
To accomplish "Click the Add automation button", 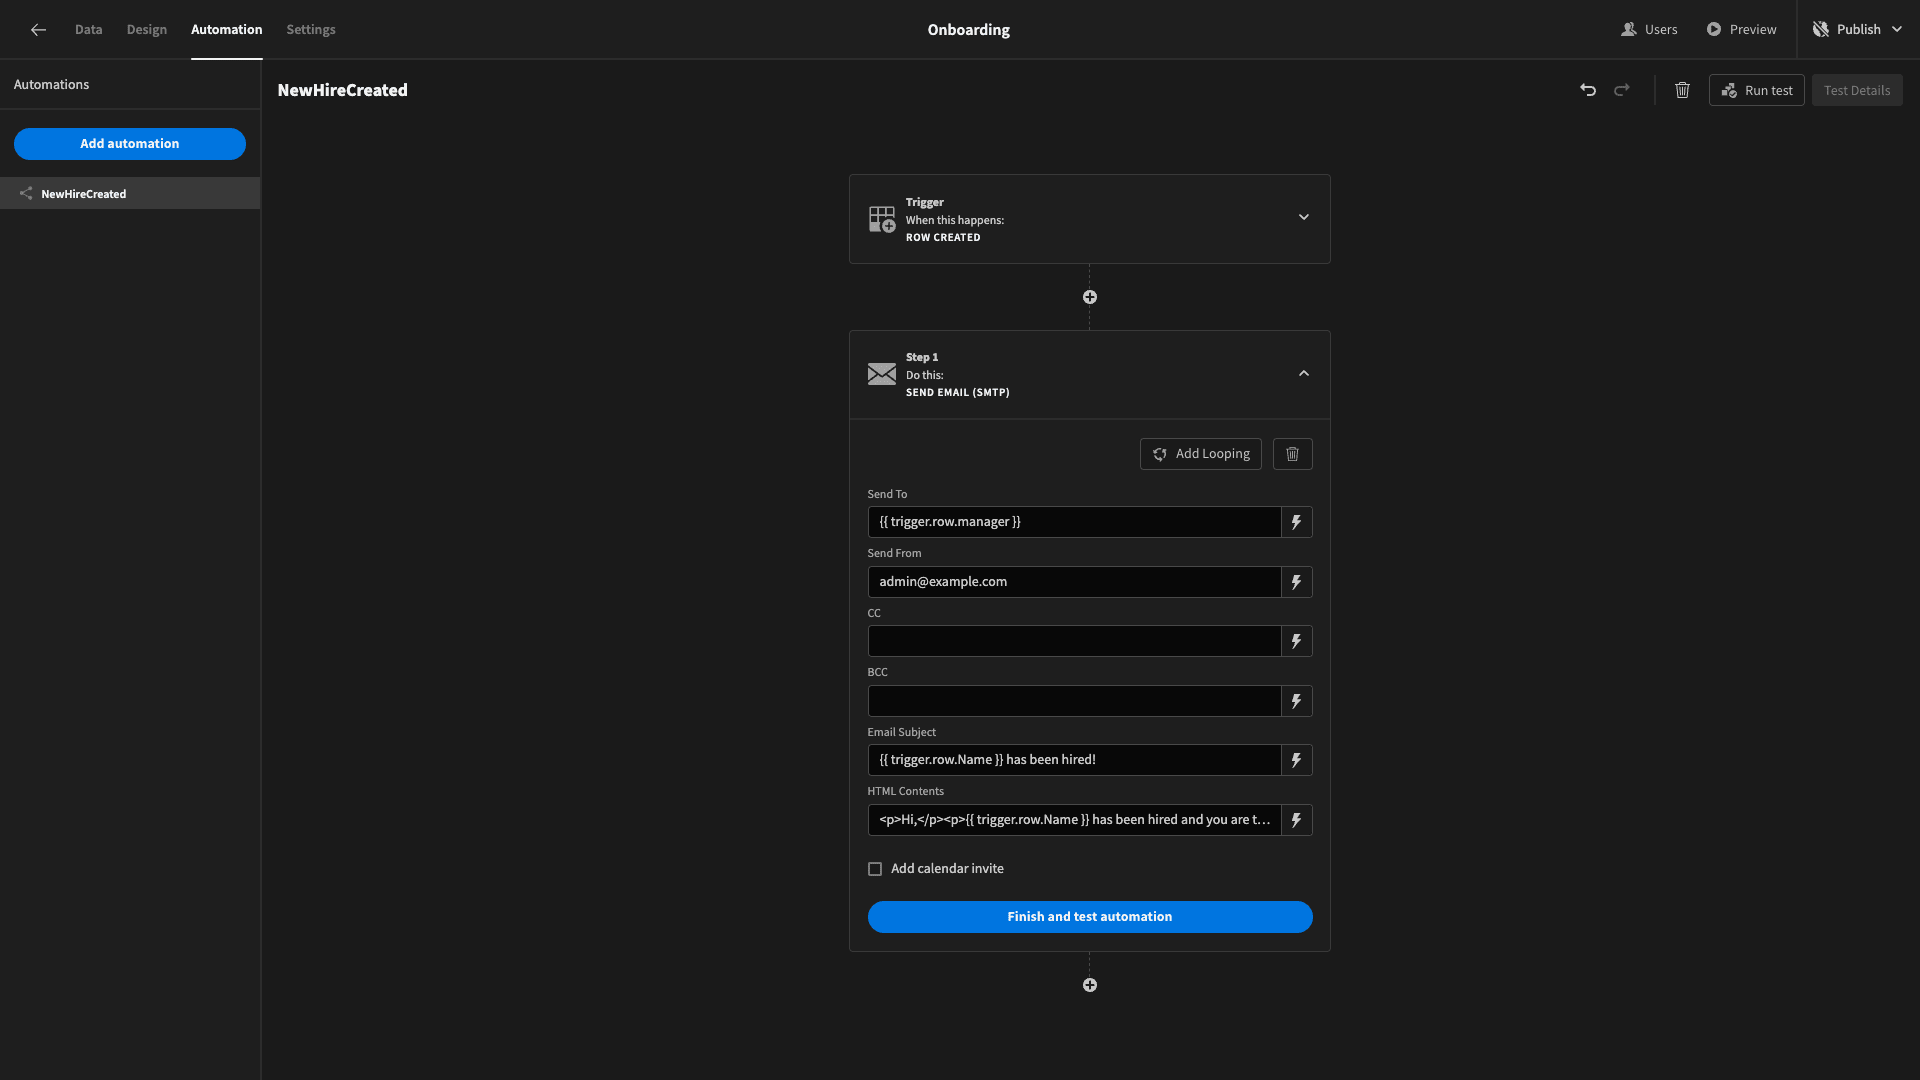I will click(x=130, y=144).
